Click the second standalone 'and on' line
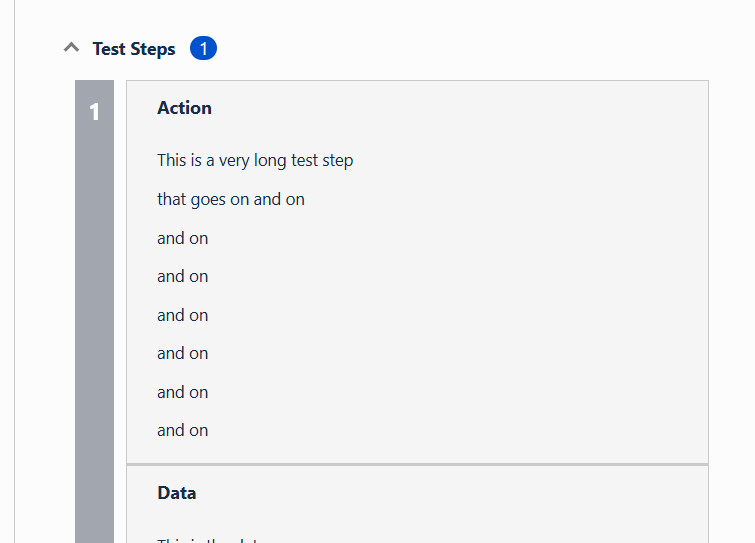The height and width of the screenshot is (543, 755). click(x=183, y=276)
